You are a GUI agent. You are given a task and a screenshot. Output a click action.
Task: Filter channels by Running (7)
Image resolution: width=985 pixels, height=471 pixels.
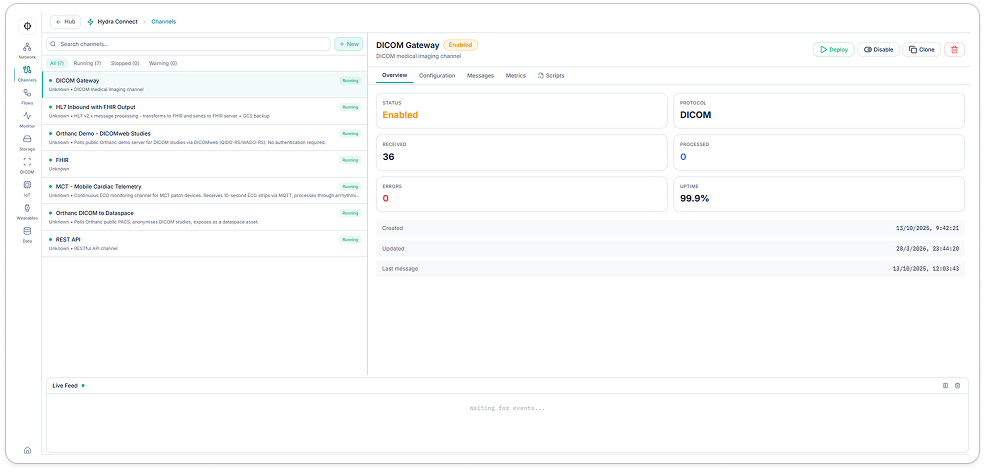(x=87, y=63)
